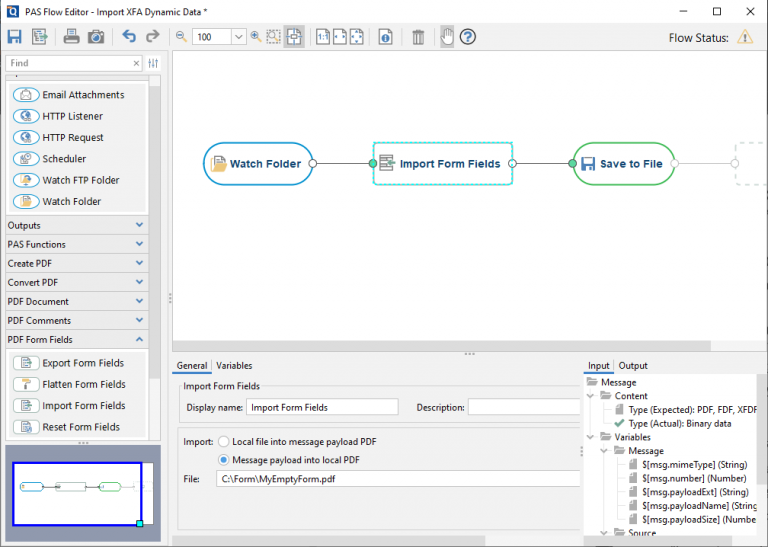This screenshot has width=768, height=547.
Task: Select the Flatten Form Fields node
Action: tap(69, 384)
